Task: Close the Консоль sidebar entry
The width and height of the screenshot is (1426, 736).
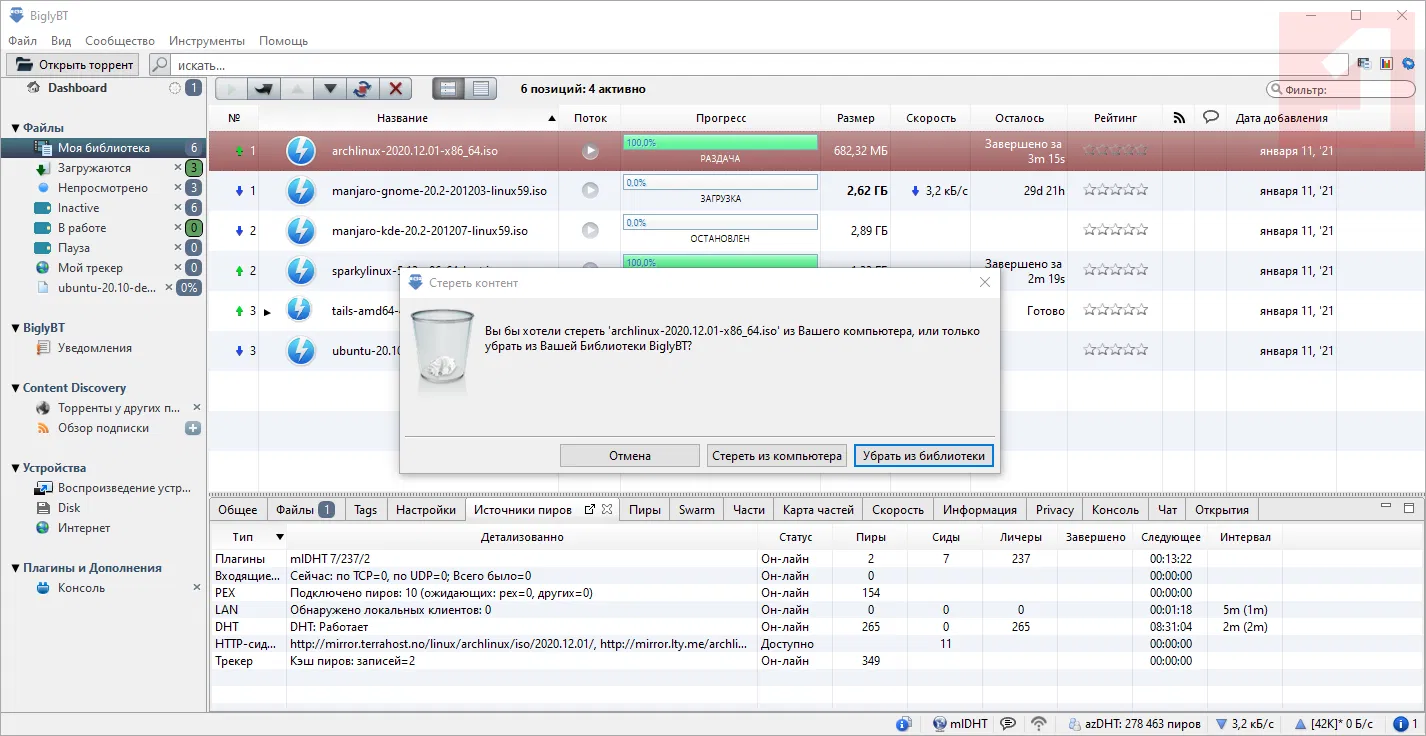Action: pyautogui.click(x=197, y=588)
